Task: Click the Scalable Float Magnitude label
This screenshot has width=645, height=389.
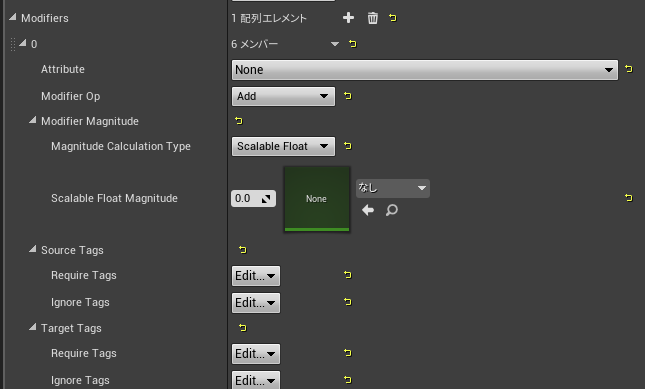Action: [114, 198]
